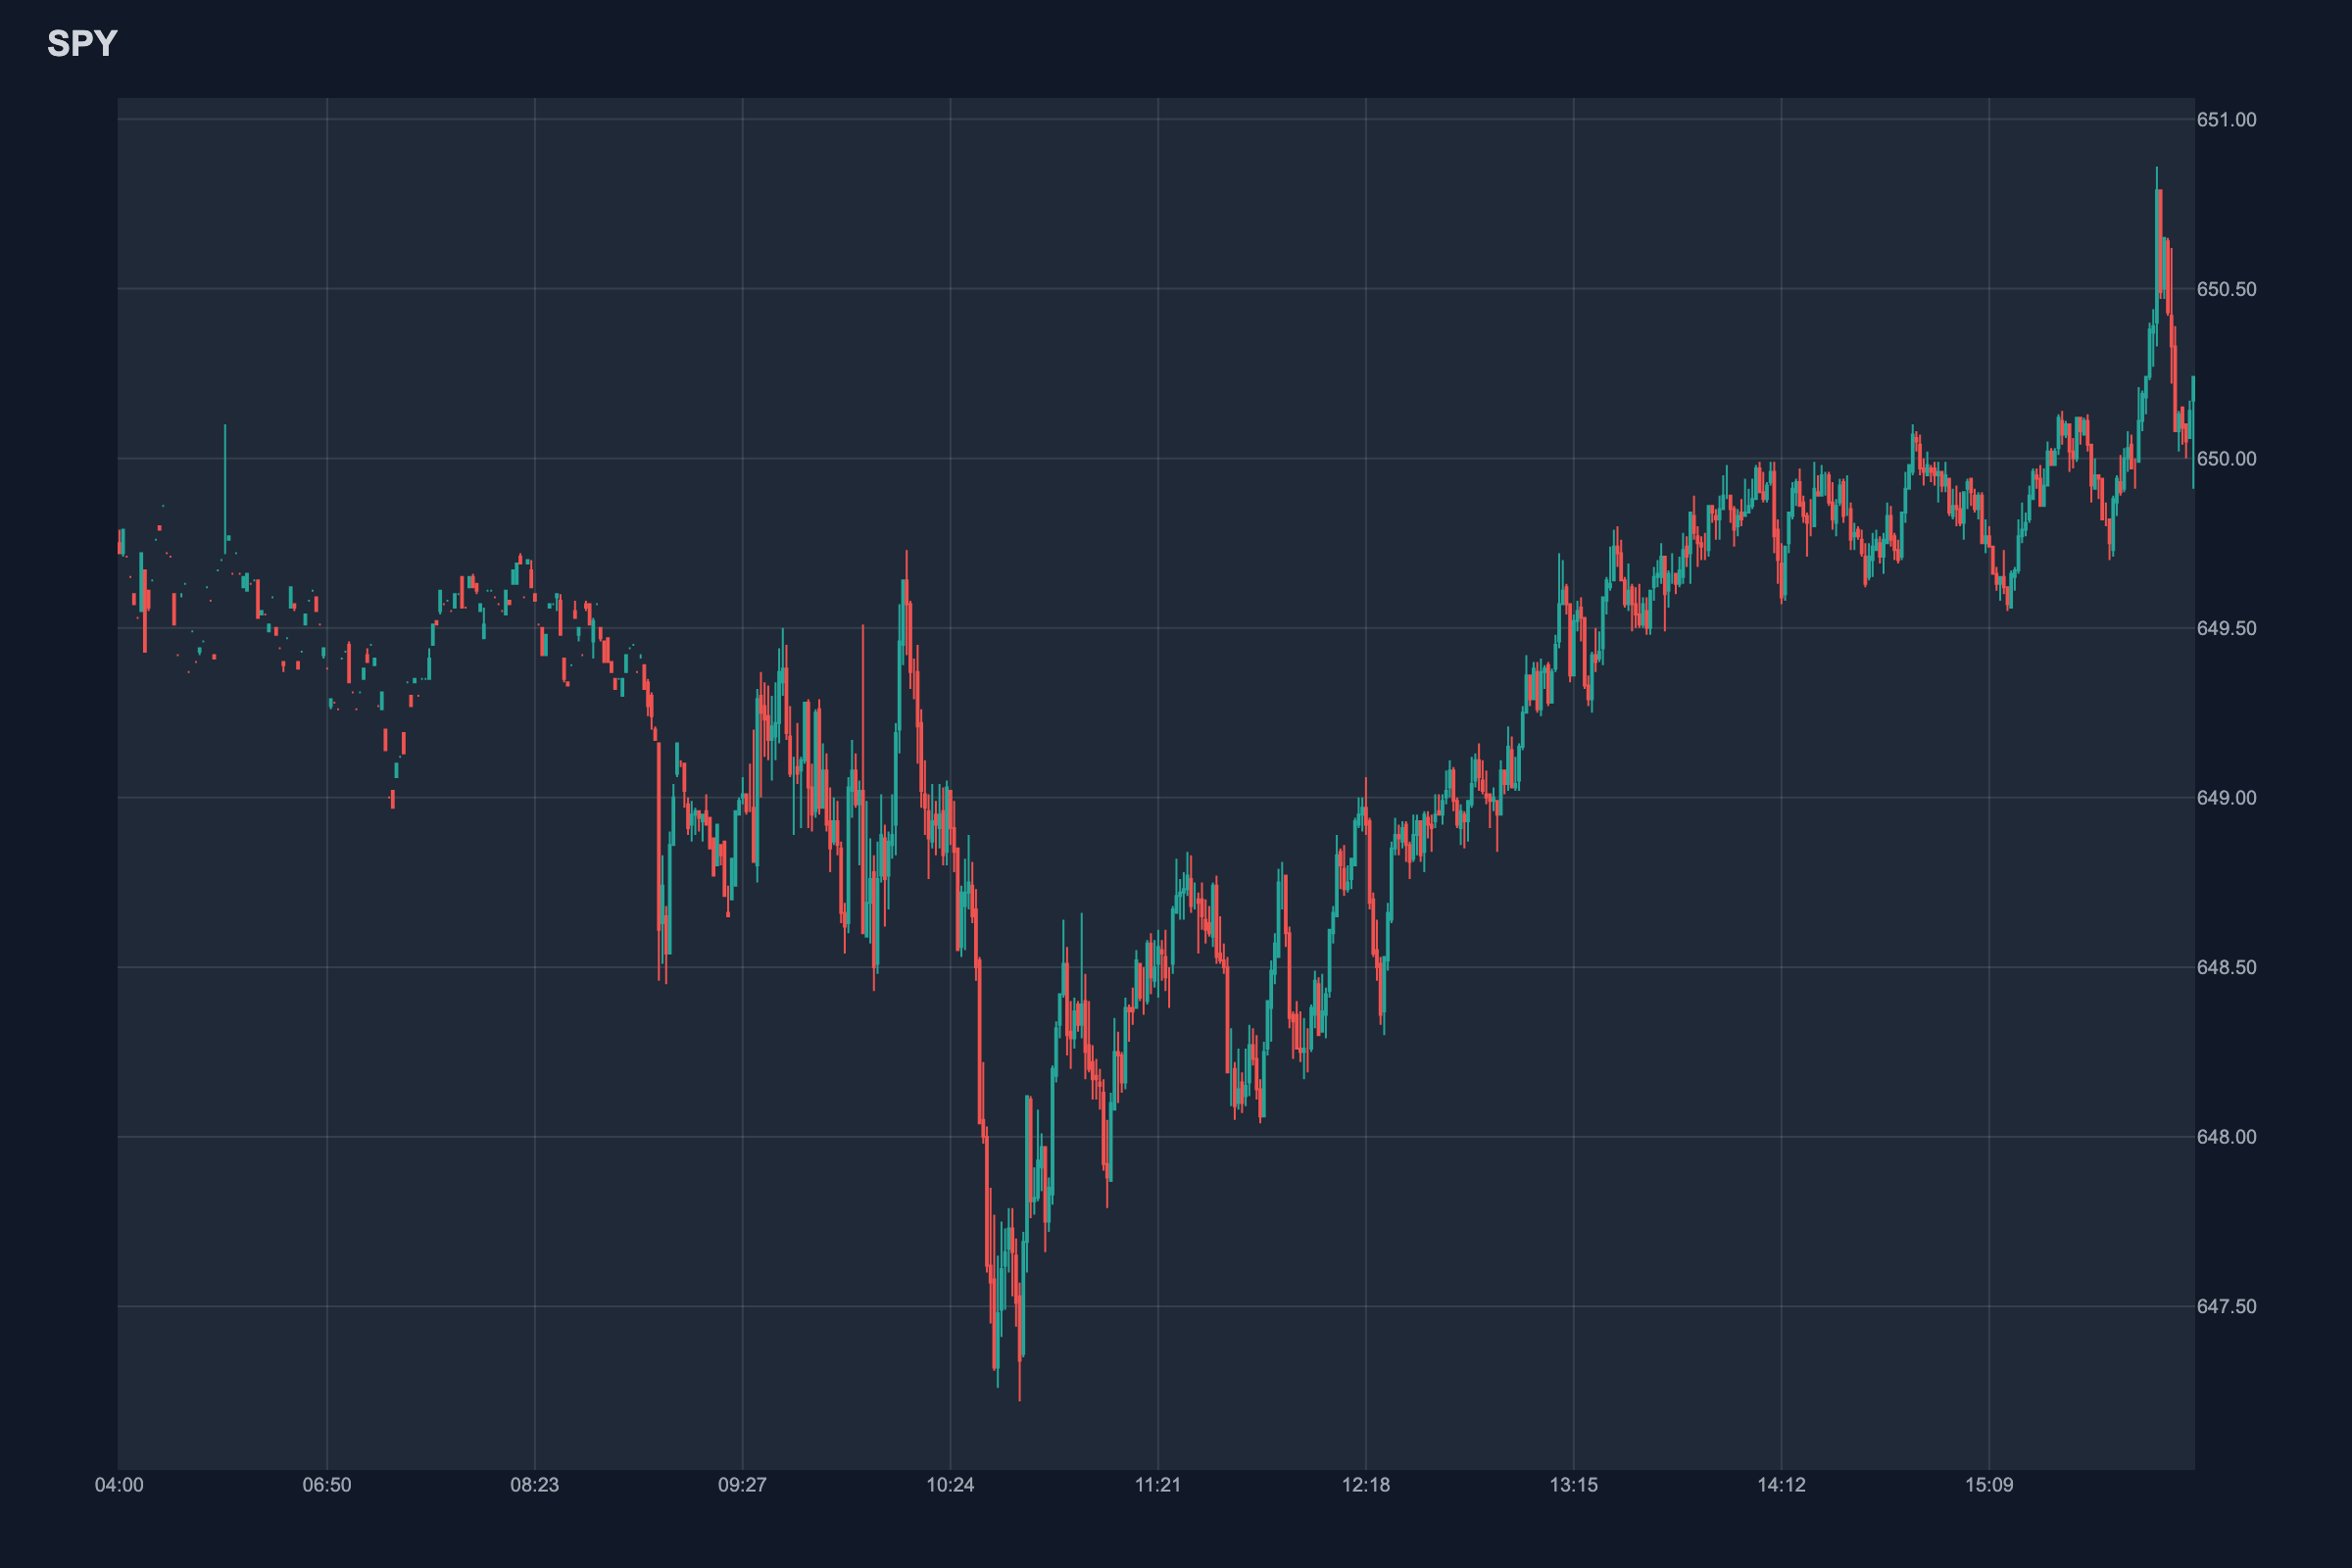This screenshot has height=1568, width=2352.
Task: Select the 13:15 time axis label
Action: tap(1574, 1485)
